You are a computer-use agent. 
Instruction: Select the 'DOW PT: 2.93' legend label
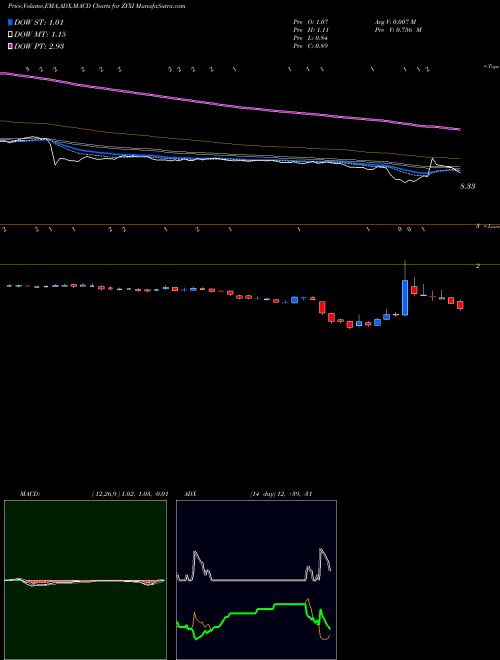point(39,46)
